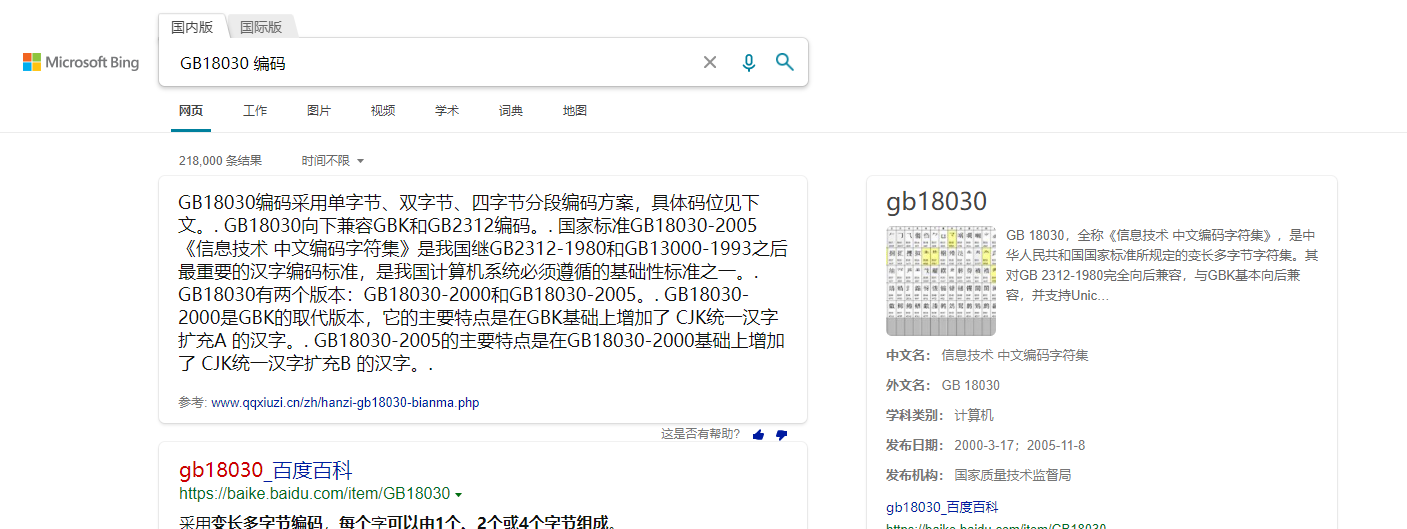Click the 218,000 条结果 result count
Image resolution: width=1407 pixels, height=529 pixels.
(220, 160)
